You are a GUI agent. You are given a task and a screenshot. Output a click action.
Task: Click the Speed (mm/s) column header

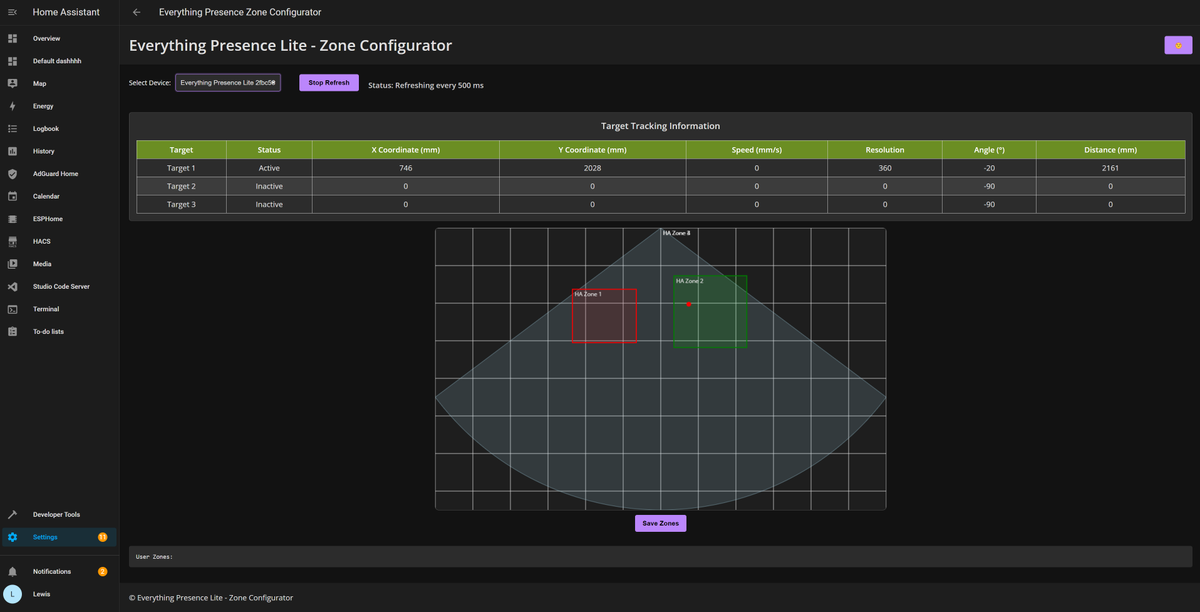(757, 150)
